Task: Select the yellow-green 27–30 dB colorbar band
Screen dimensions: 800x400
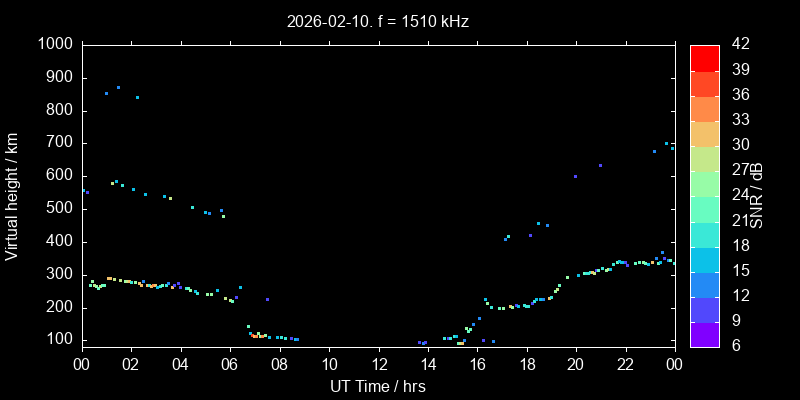Action: point(704,158)
